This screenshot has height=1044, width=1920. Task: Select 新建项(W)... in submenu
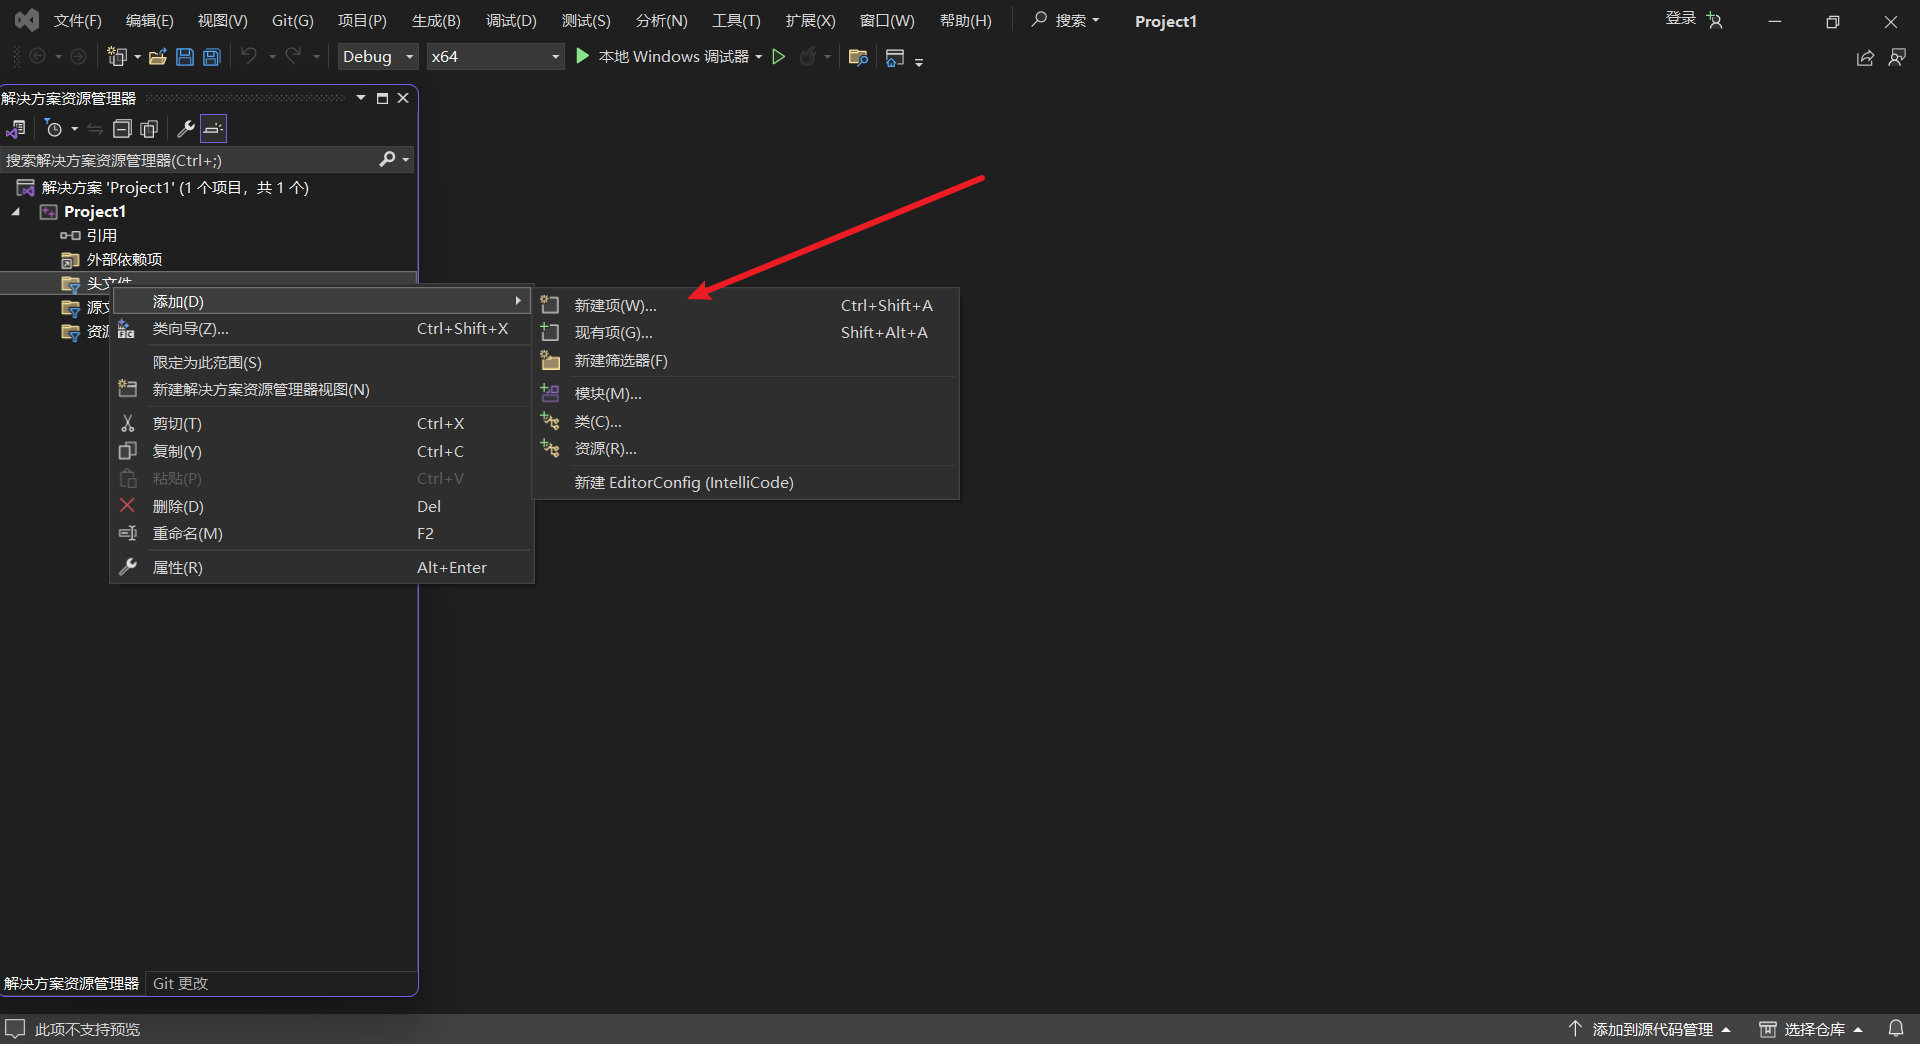point(746,306)
